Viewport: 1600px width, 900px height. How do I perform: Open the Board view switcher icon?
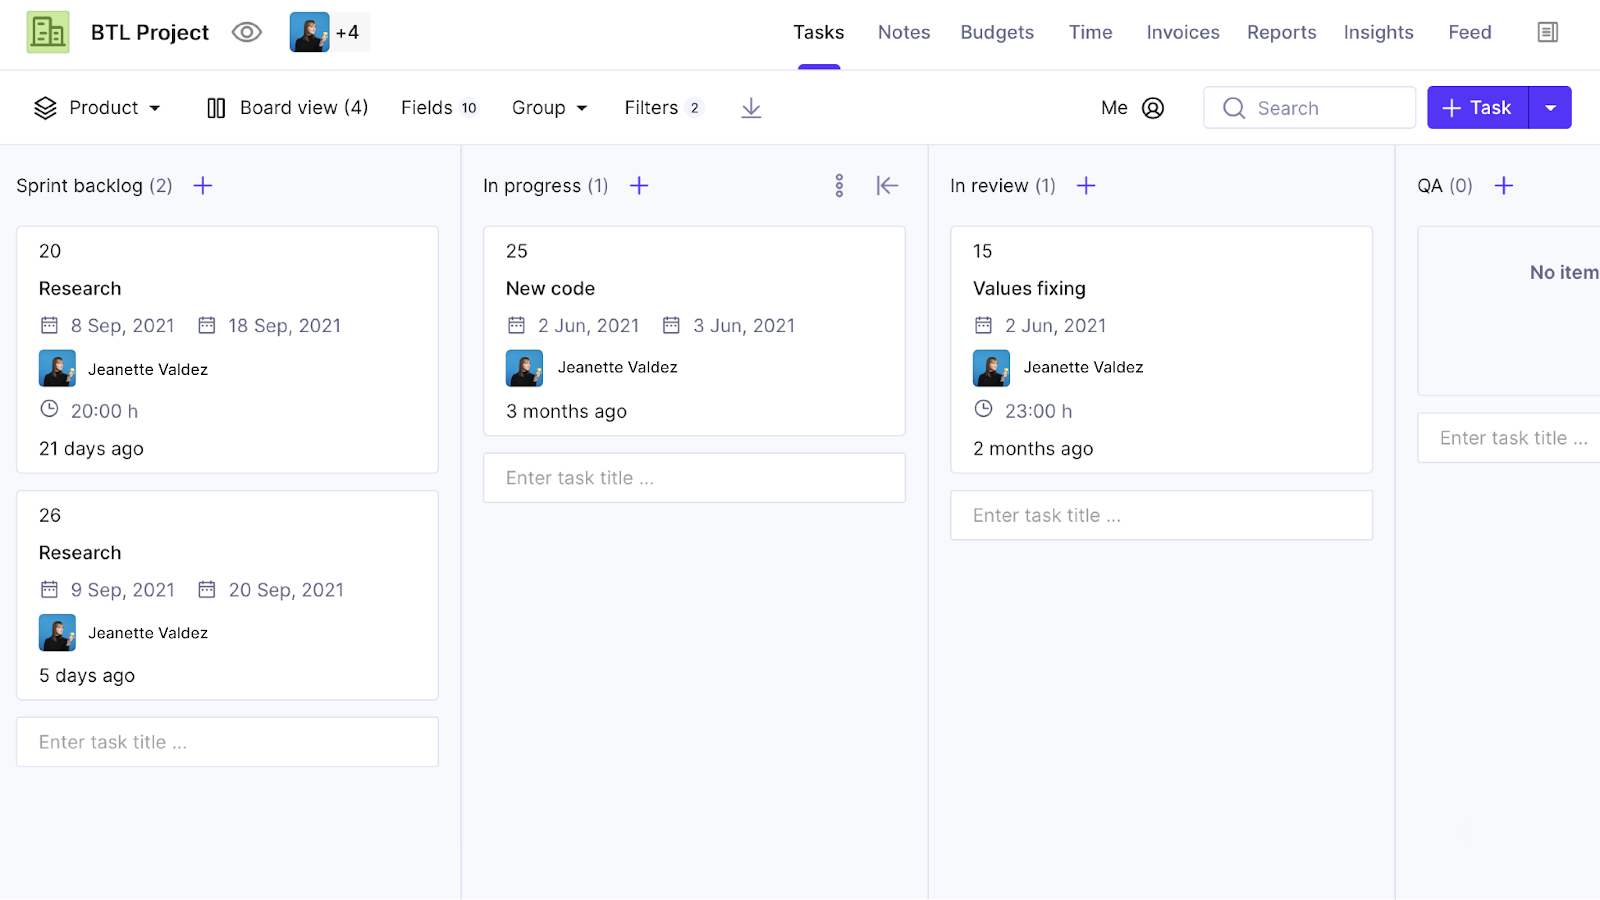(216, 107)
